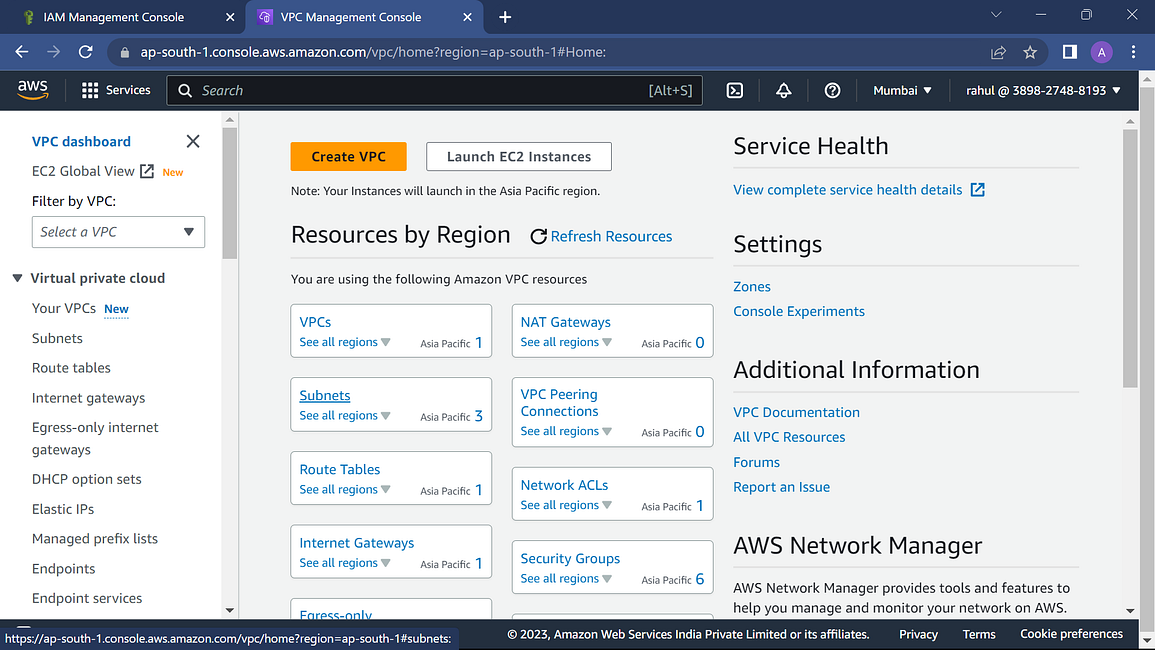Close the VPC dashboard side panel
1155x650 pixels.
click(193, 141)
